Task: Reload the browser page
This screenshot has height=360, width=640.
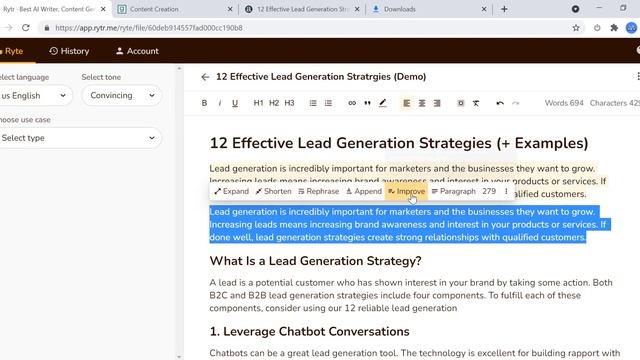Action: coord(26,28)
